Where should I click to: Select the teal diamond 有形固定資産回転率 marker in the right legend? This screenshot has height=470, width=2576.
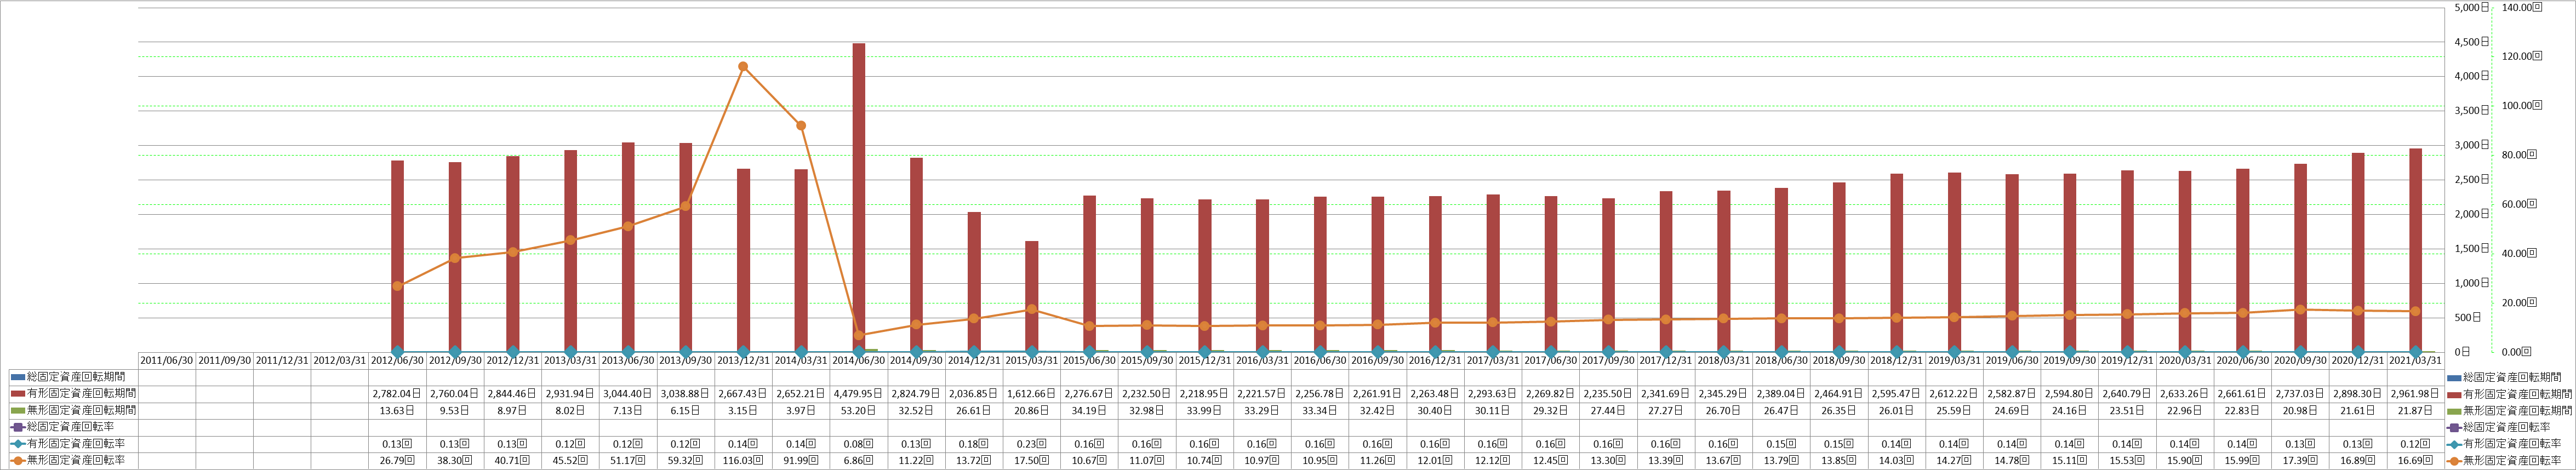click(x=2454, y=444)
